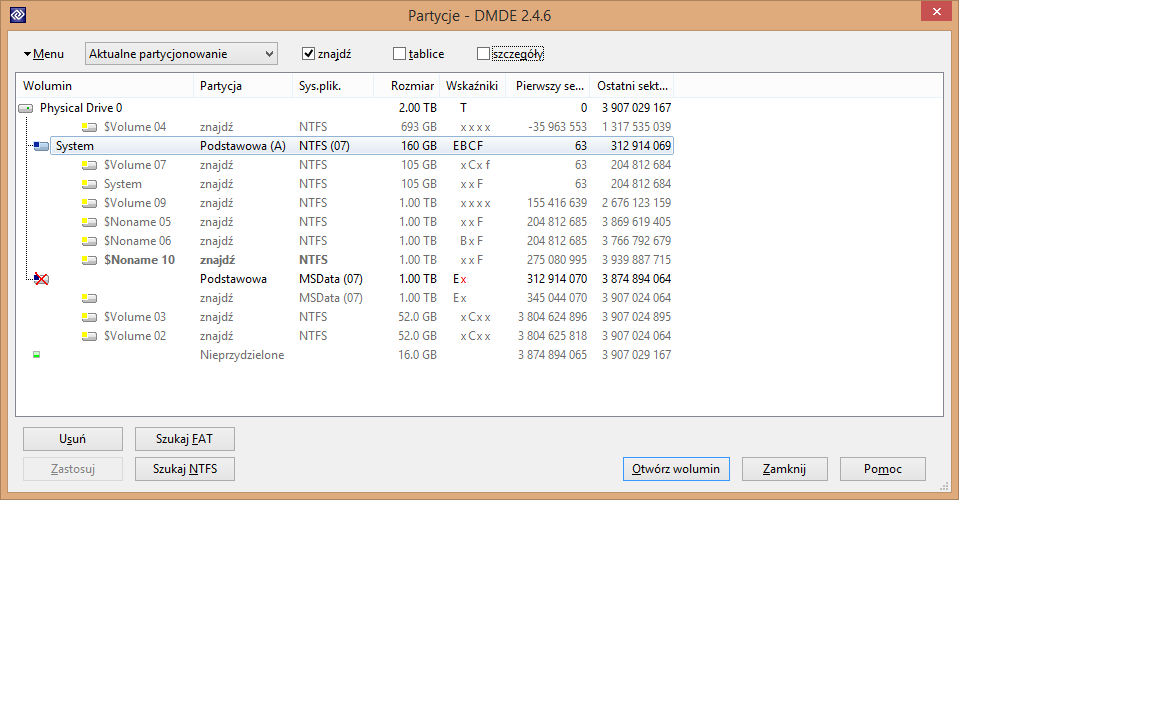This screenshot has height=720, width=1152.
Task: Open the Menu dropdown
Action: pyautogui.click(x=44, y=54)
